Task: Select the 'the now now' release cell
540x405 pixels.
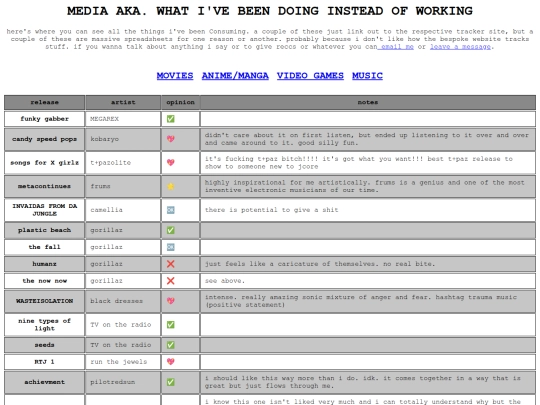Action: (x=44, y=281)
